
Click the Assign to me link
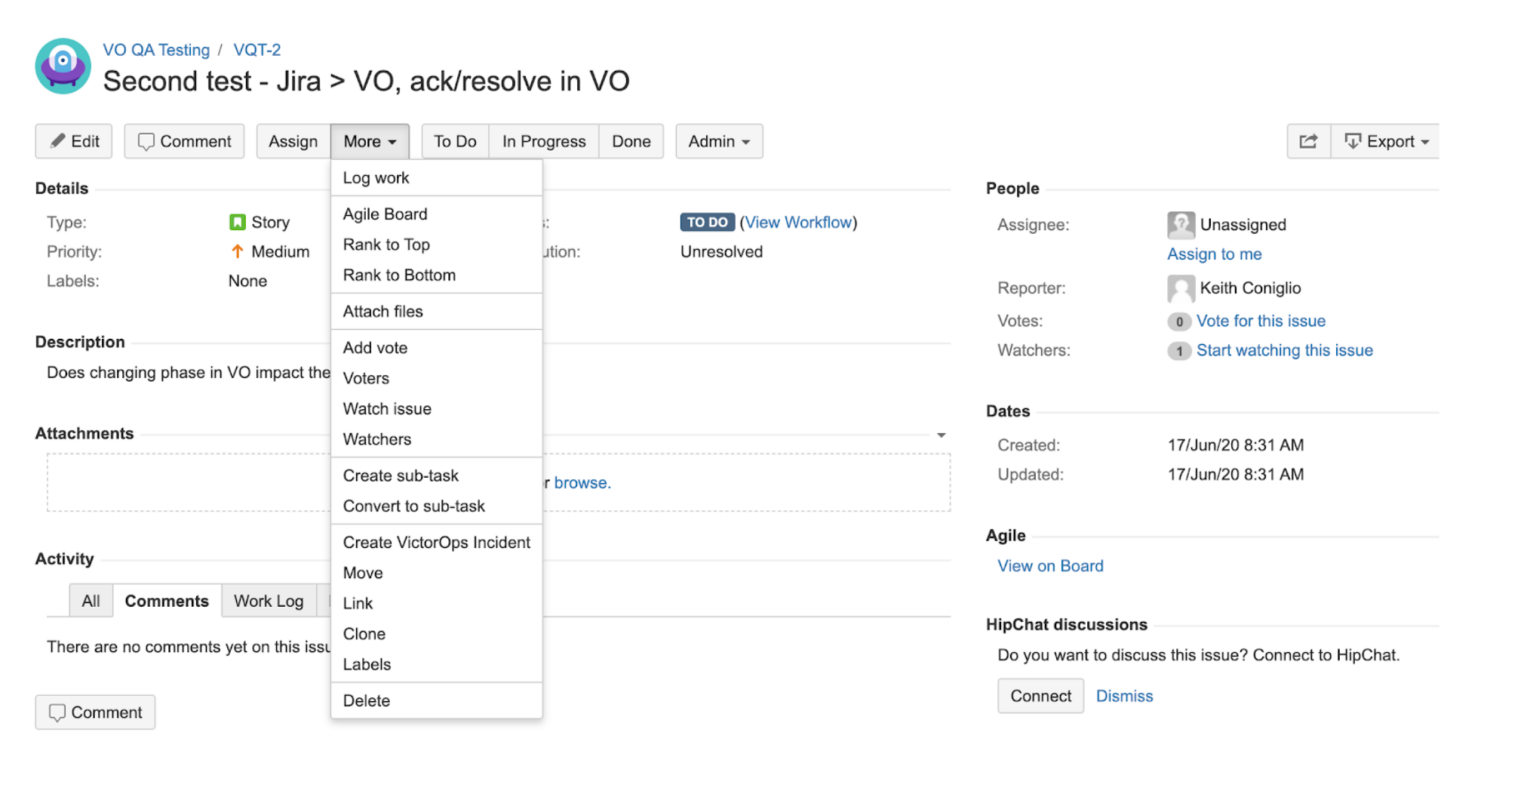tap(1214, 254)
